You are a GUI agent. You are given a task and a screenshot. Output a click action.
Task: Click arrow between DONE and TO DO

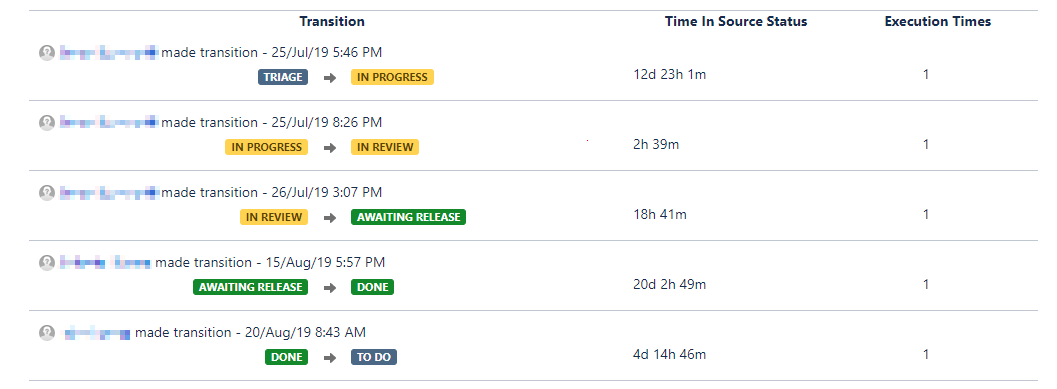(x=330, y=358)
